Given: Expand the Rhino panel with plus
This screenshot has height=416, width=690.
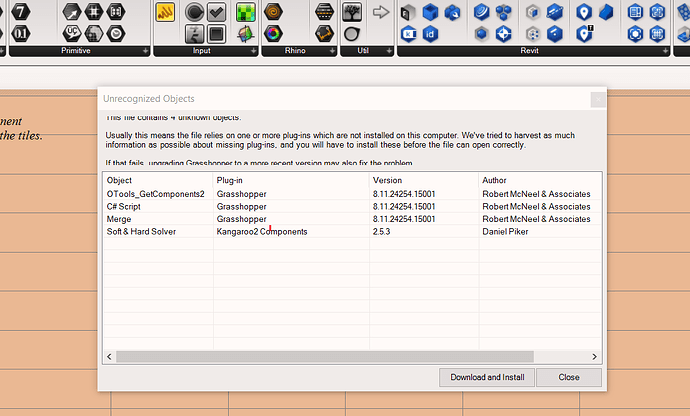Looking at the screenshot, I should (x=332, y=51).
